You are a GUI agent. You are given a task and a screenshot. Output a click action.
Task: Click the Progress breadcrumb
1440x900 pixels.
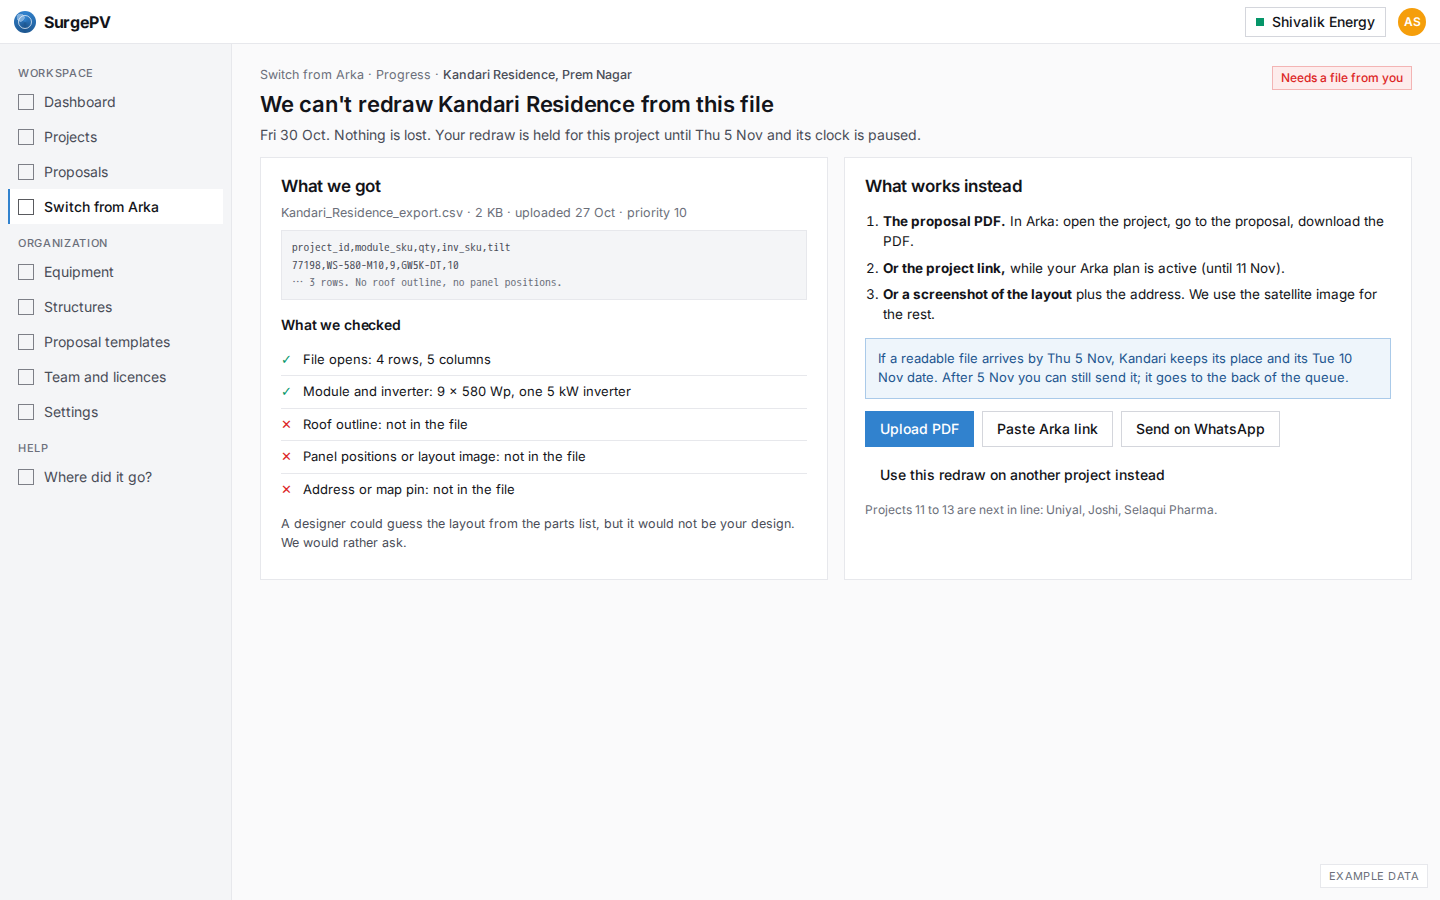403,75
